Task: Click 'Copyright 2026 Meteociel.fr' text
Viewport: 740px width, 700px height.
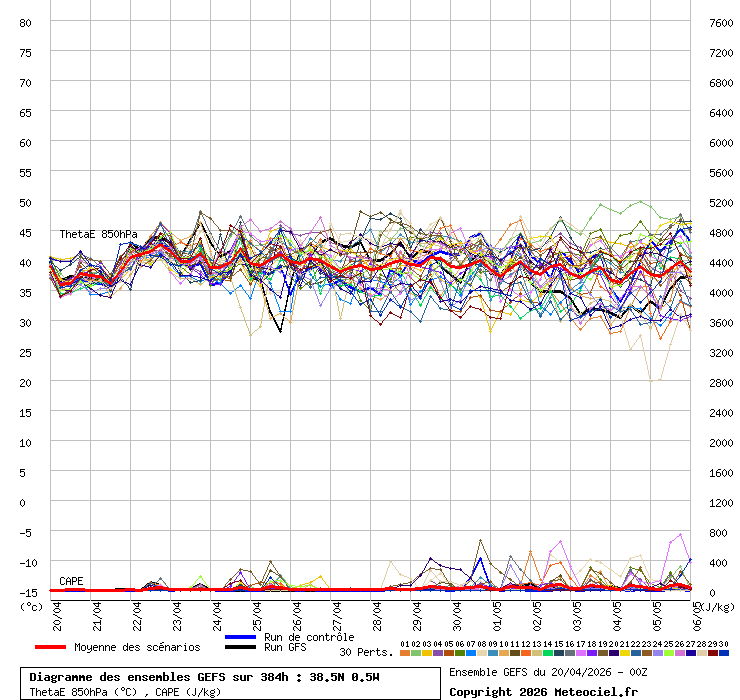Action: pos(543,691)
